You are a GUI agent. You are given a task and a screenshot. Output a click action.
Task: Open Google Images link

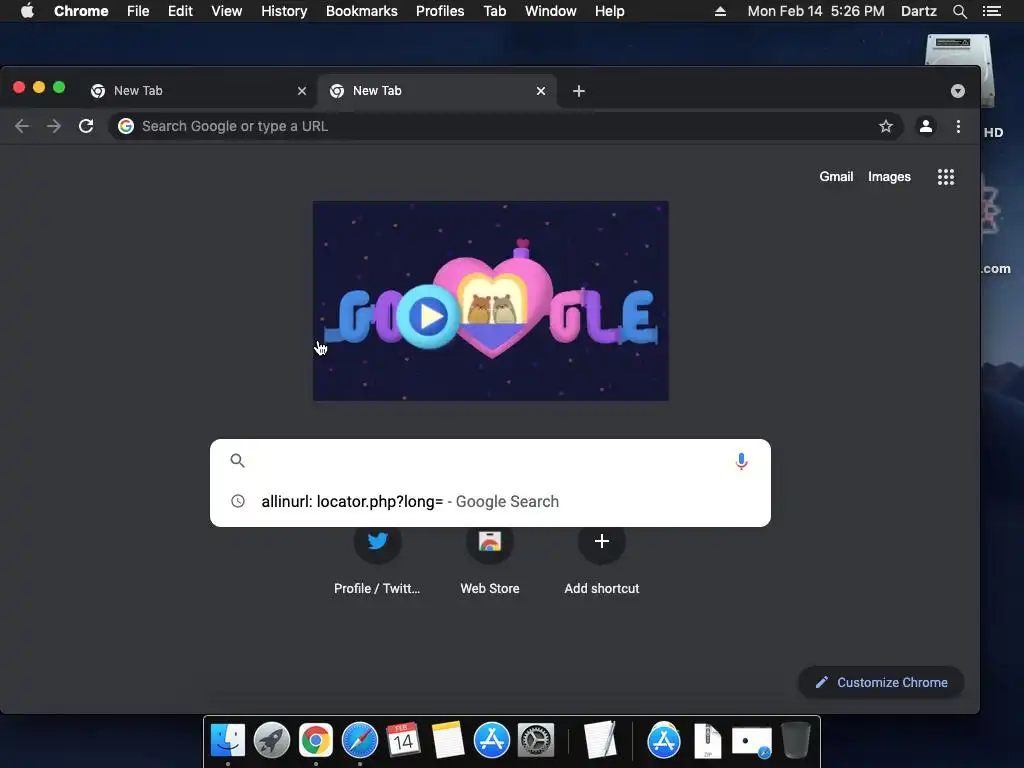(889, 177)
